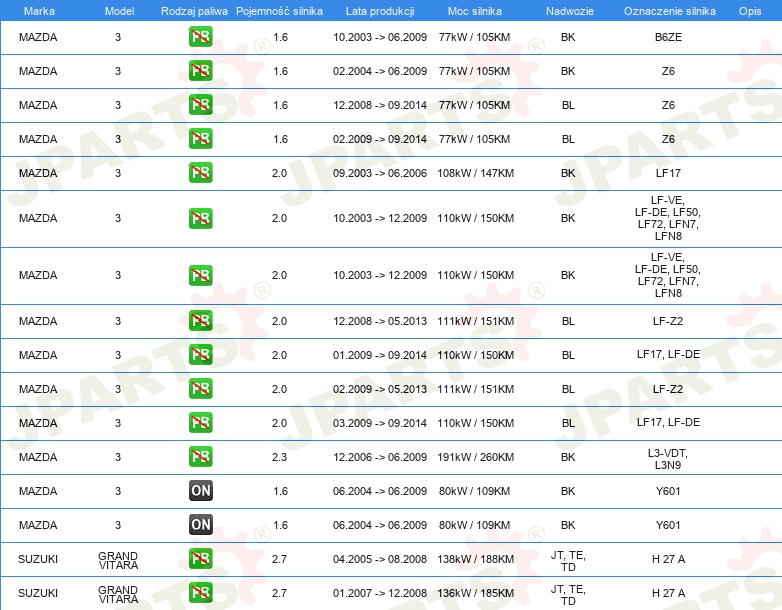Image resolution: width=782 pixels, height=610 pixels.
Task: Click the Rodzaj paliwa column header
Action: click(x=194, y=11)
